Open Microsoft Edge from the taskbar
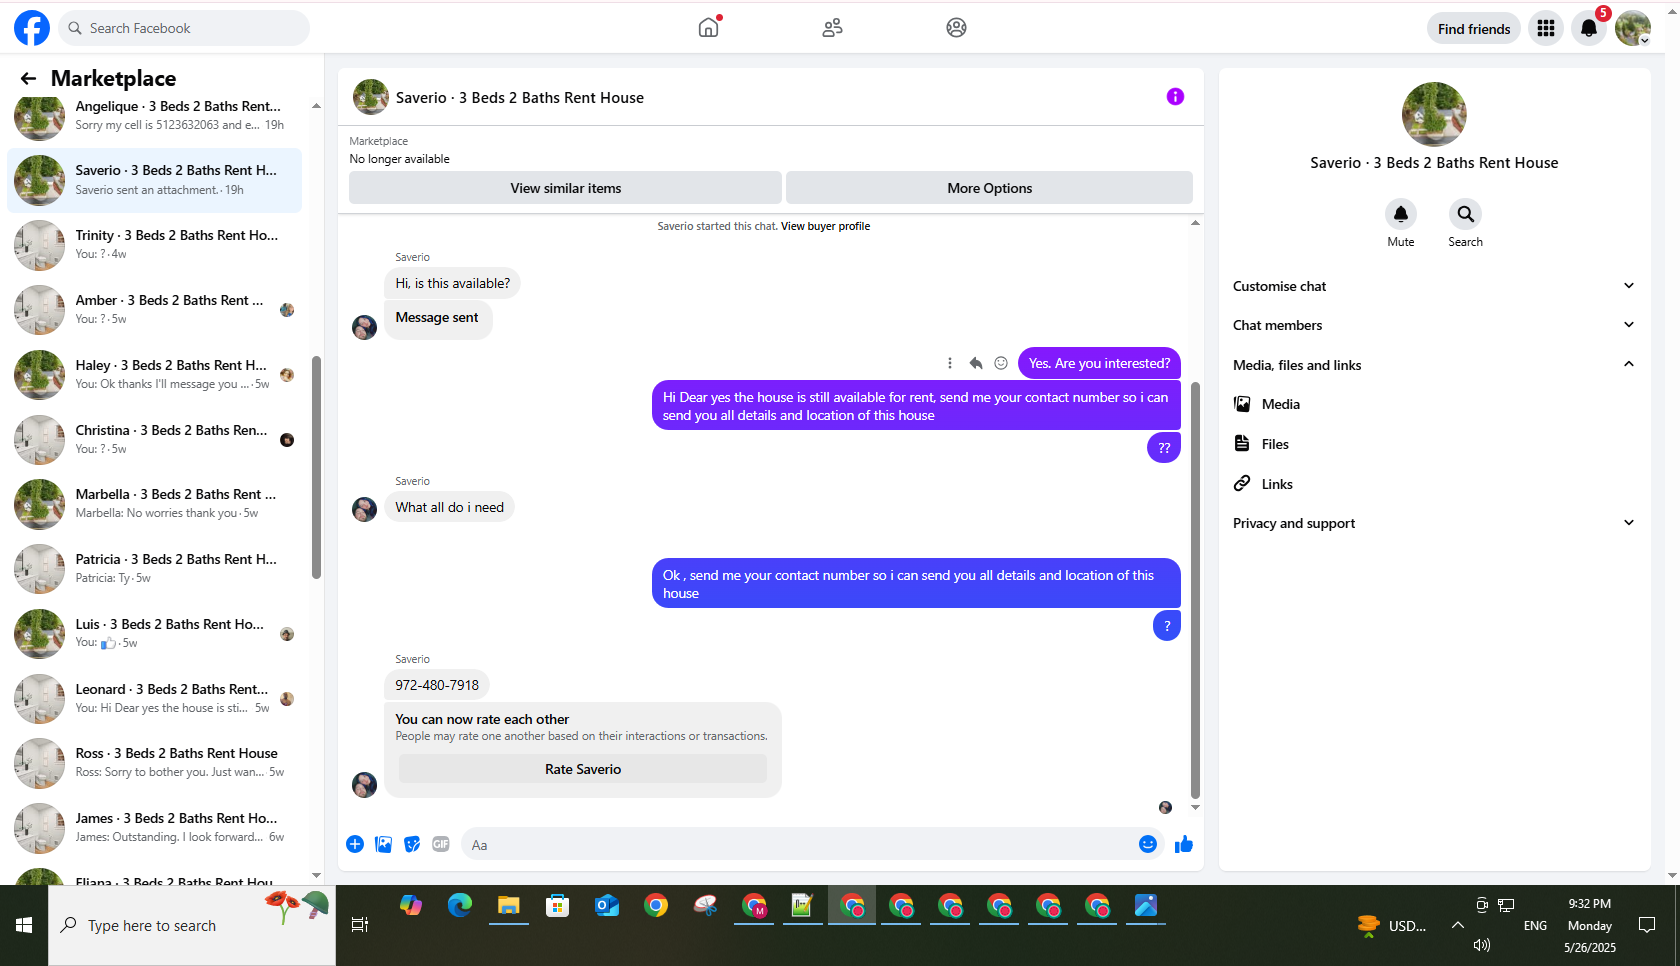 pyautogui.click(x=460, y=906)
